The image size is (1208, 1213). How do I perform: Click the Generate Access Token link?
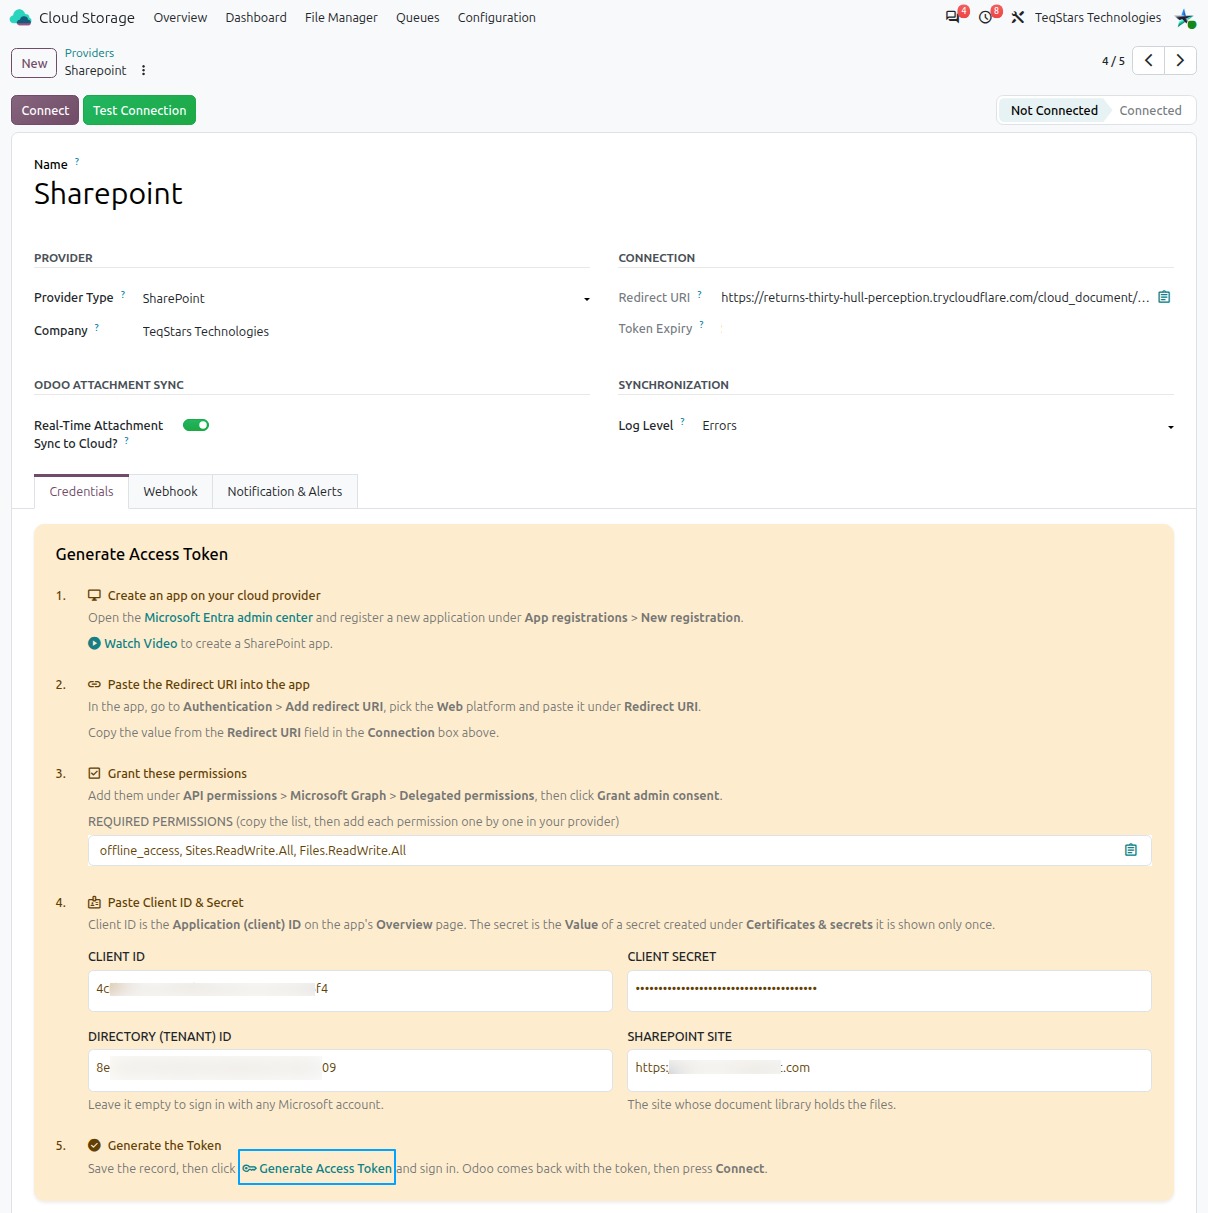317,1168
